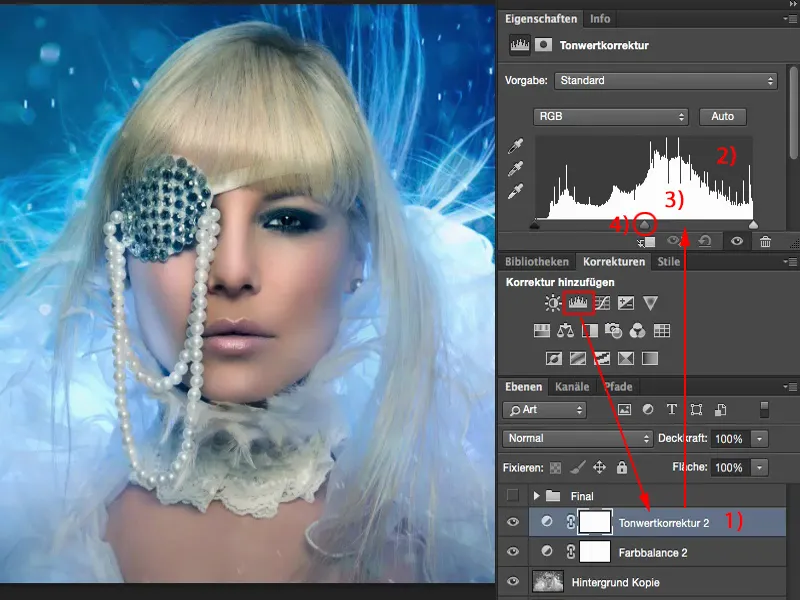Viewport: 800px width, 600px height.
Task: Clip adjustment to layer below
Action: point(646,242)
